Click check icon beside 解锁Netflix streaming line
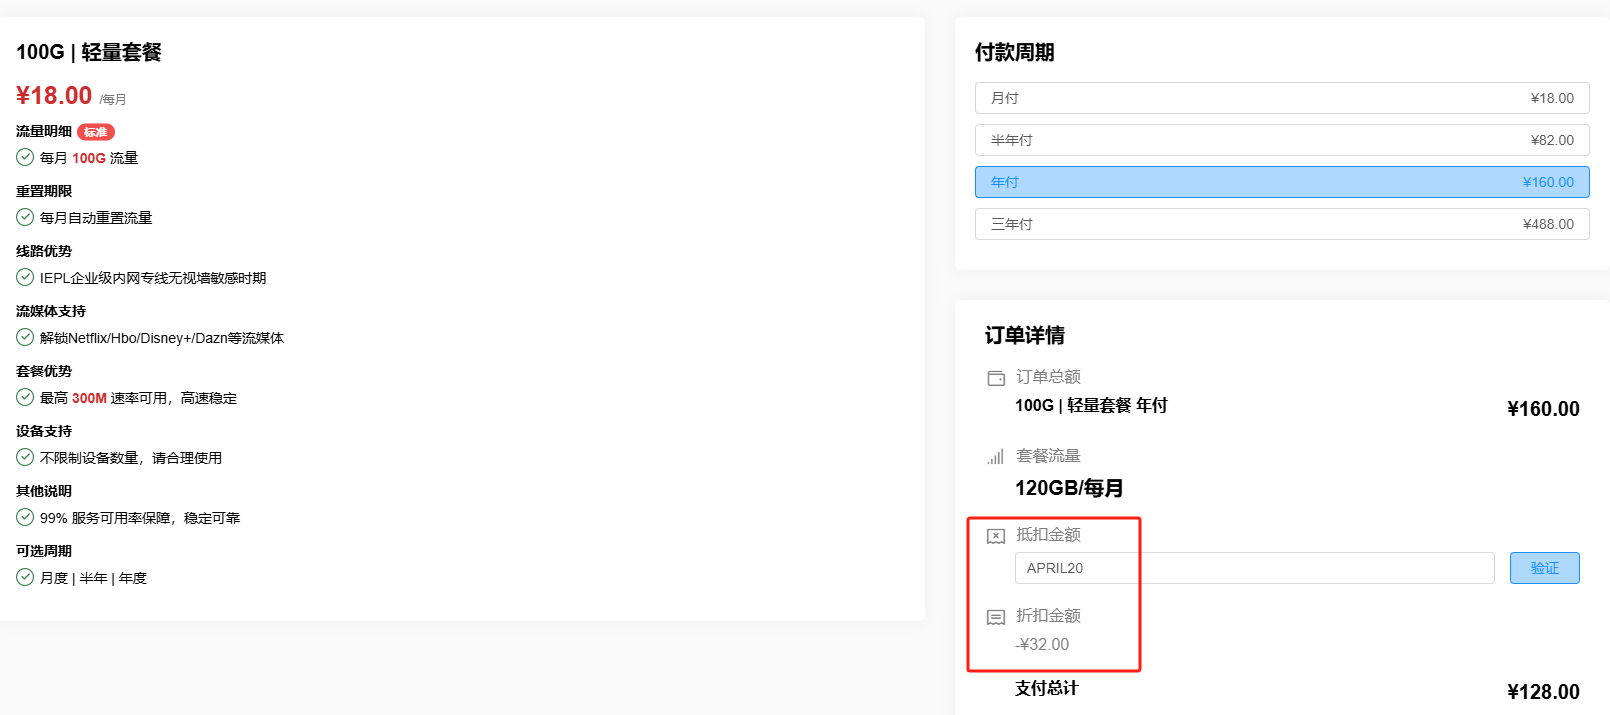 coord(25,337)
